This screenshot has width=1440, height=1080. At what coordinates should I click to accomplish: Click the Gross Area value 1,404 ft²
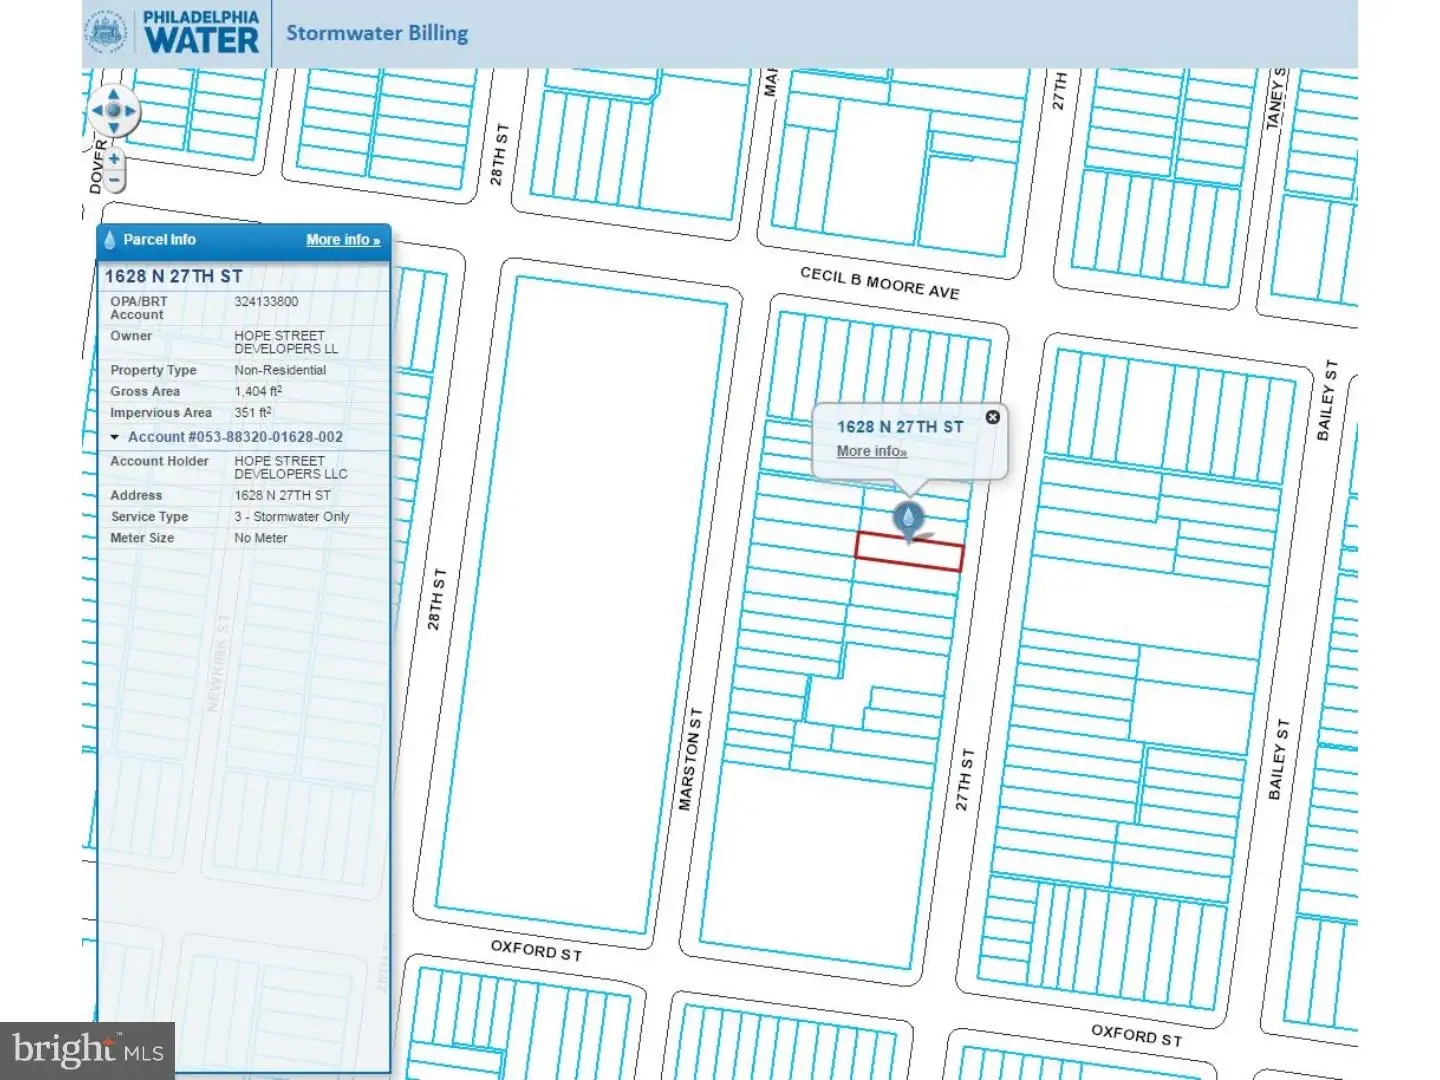coord(258,391)
